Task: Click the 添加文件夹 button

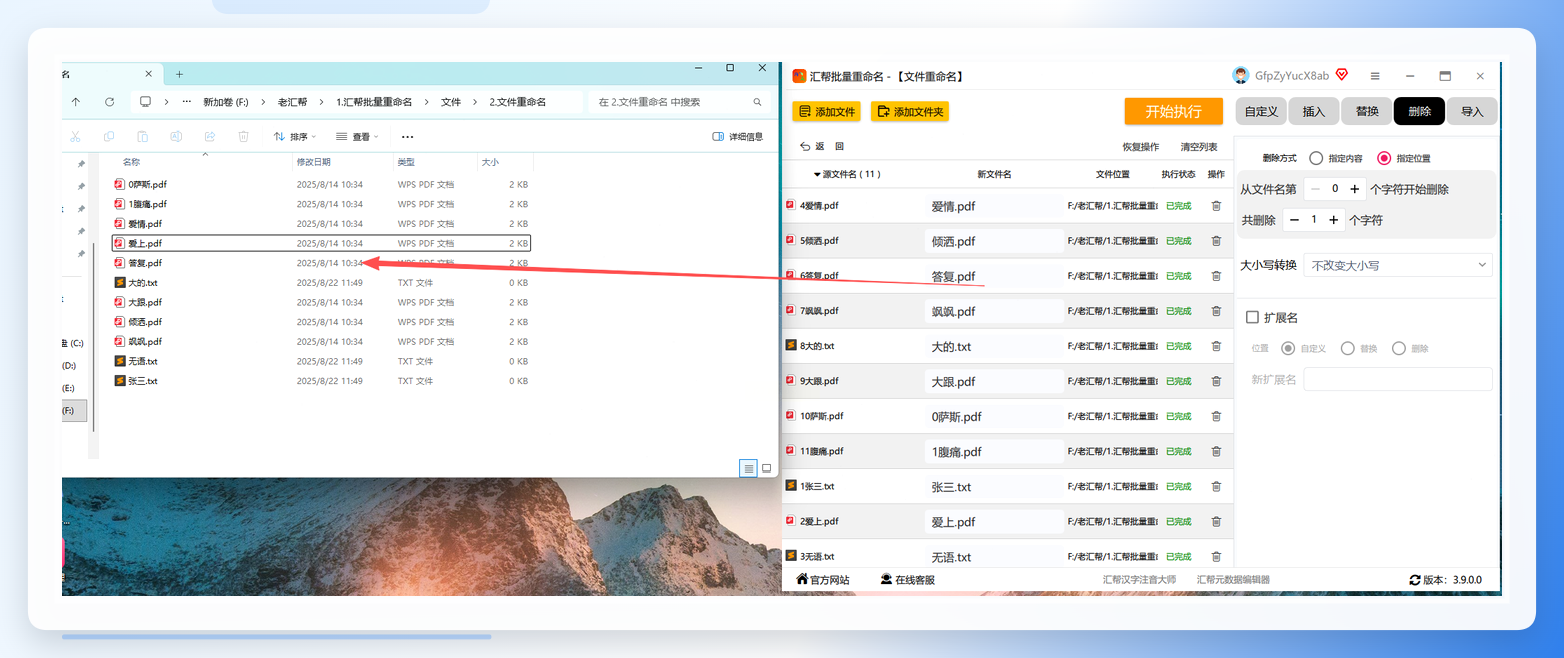Action: [910, 112]
